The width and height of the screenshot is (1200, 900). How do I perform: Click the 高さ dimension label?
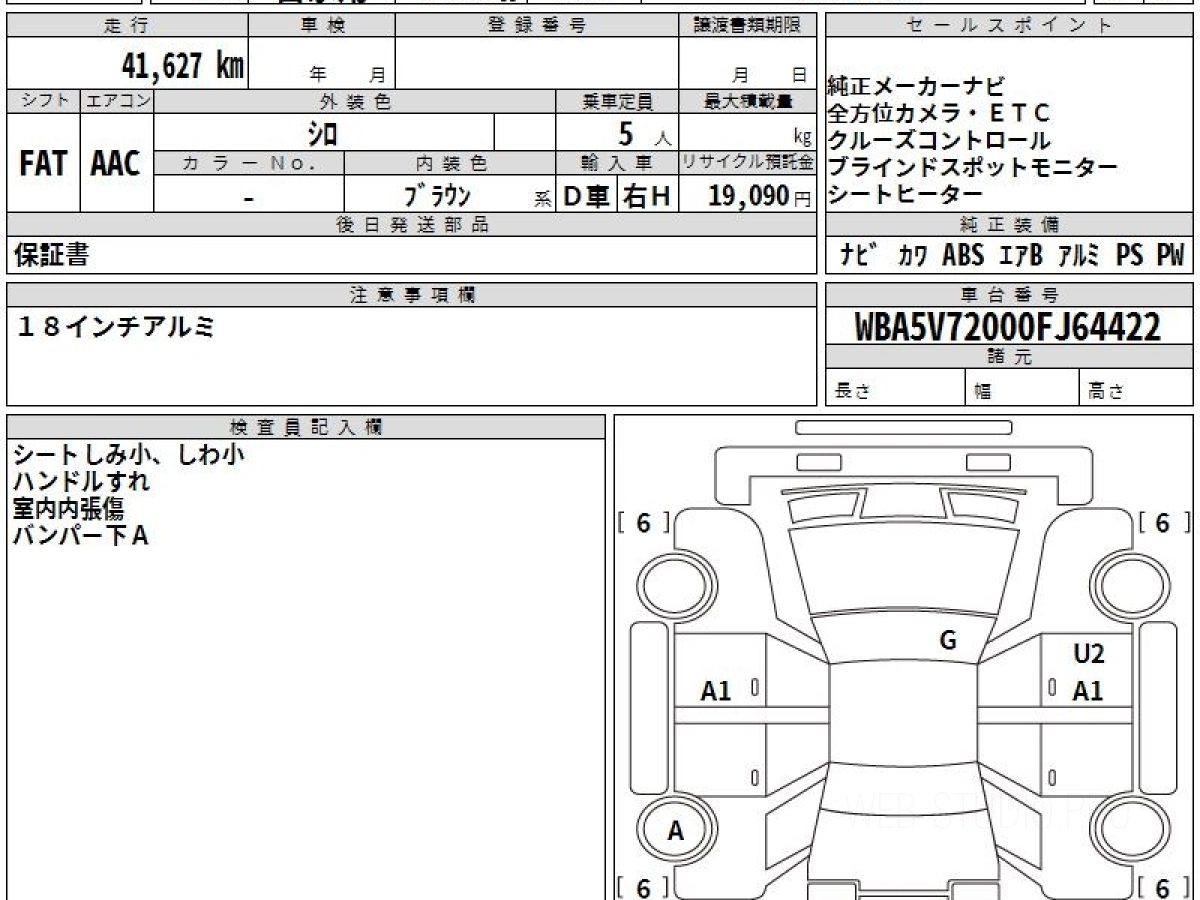(1107, 392)
